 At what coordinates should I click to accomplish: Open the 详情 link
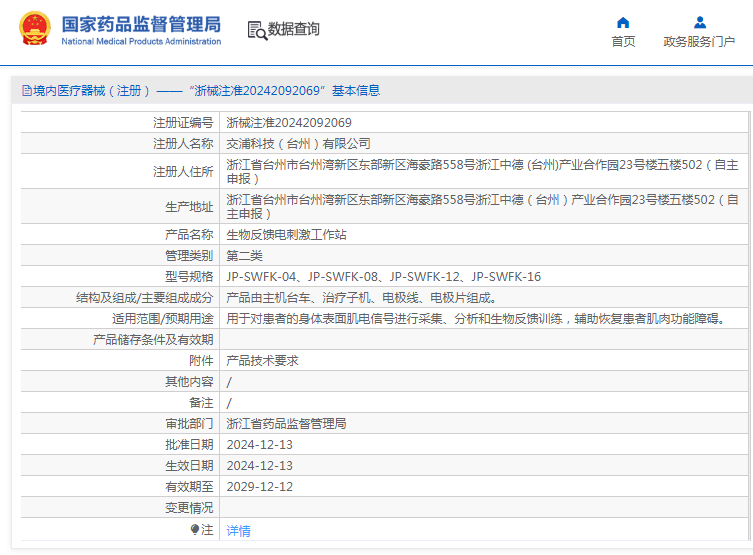[238, 531]
